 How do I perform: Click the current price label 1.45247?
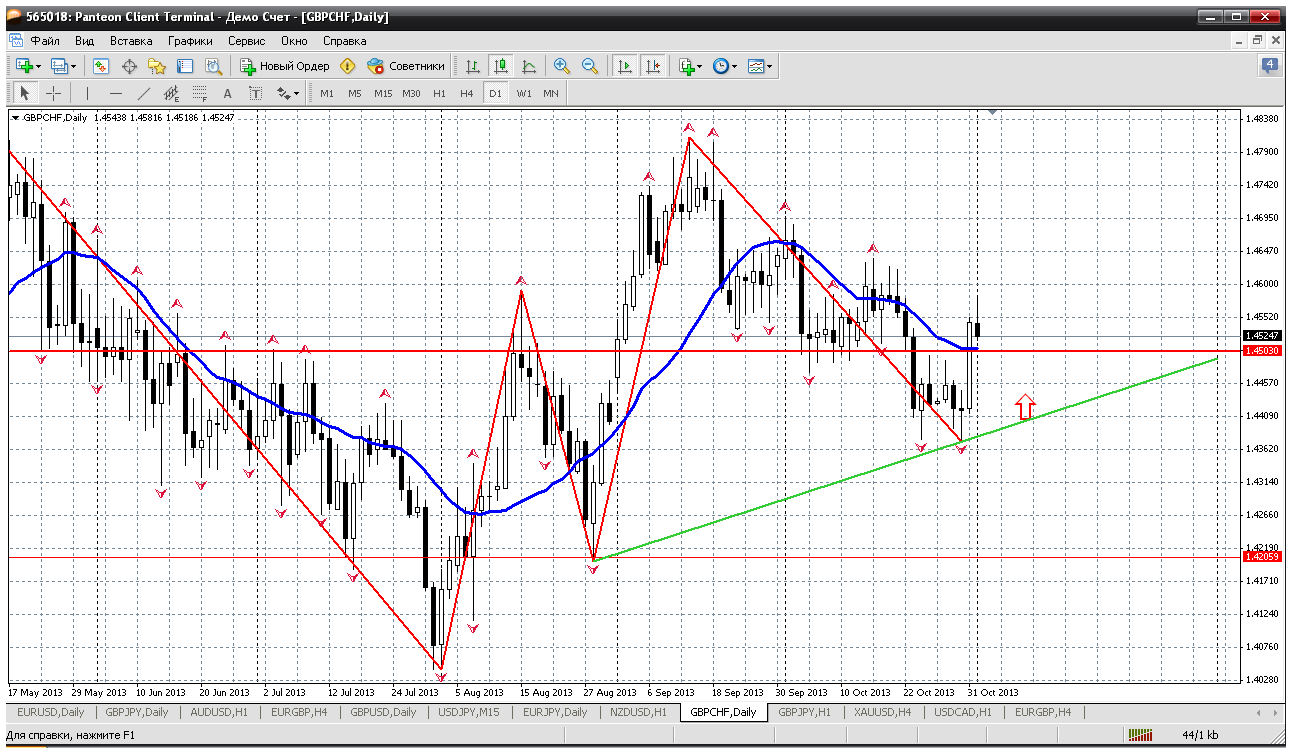1260,336
